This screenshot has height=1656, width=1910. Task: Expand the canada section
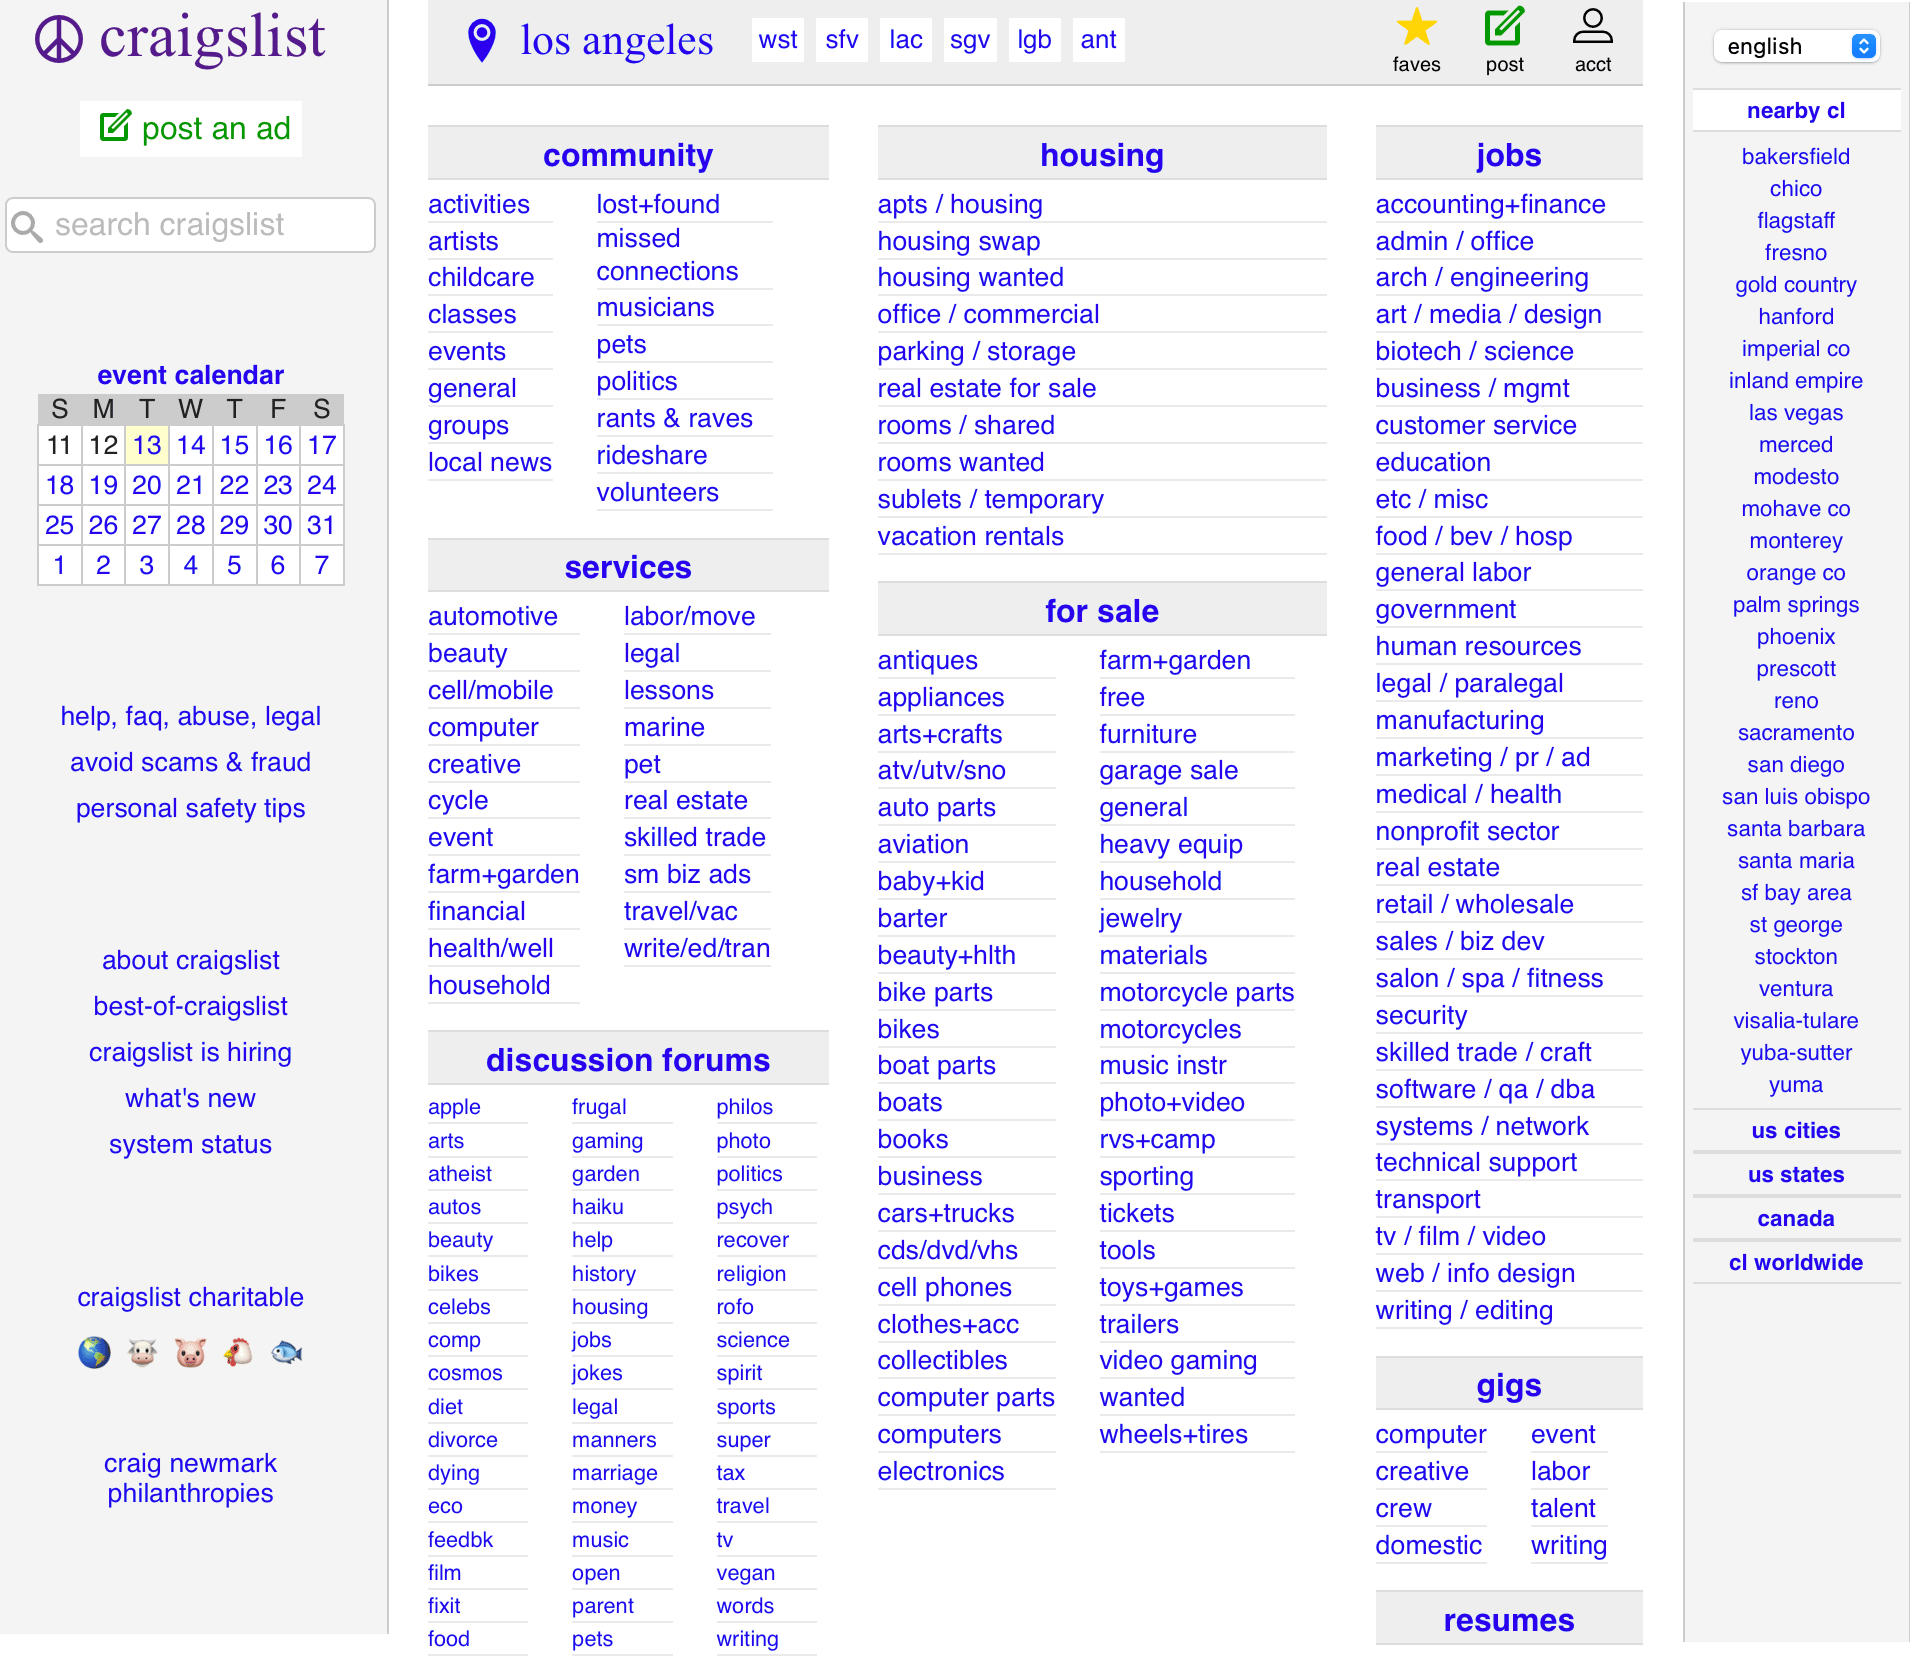[1796, 1219]
